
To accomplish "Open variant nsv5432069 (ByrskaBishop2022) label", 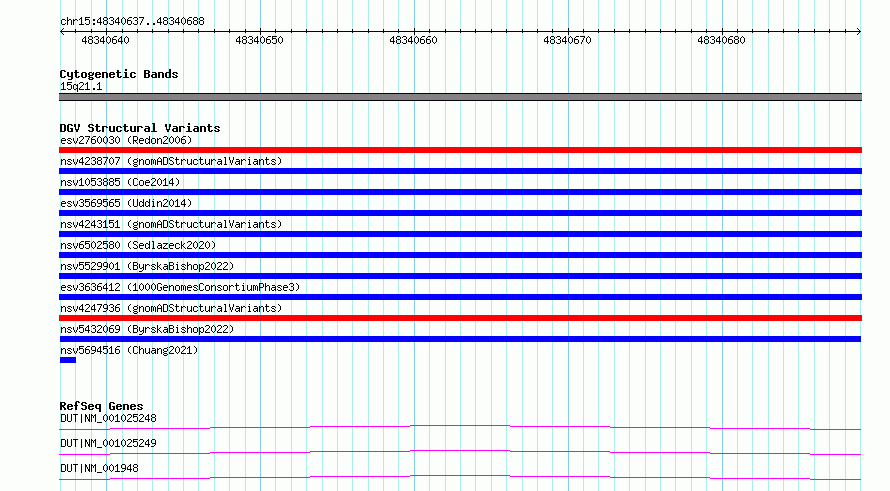I will pos(147,329).
